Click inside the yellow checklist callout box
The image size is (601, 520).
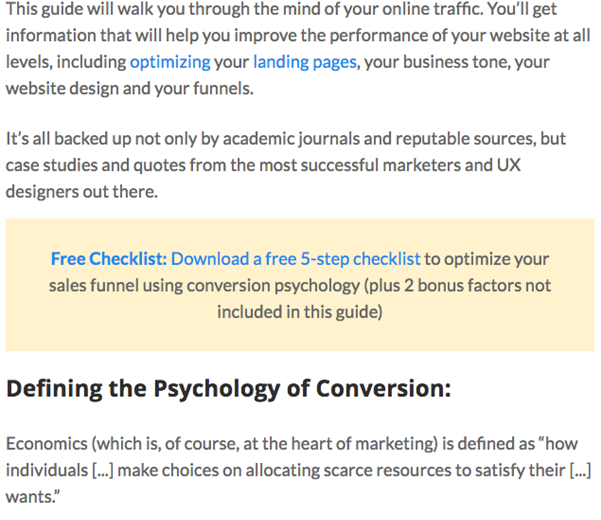300,285
